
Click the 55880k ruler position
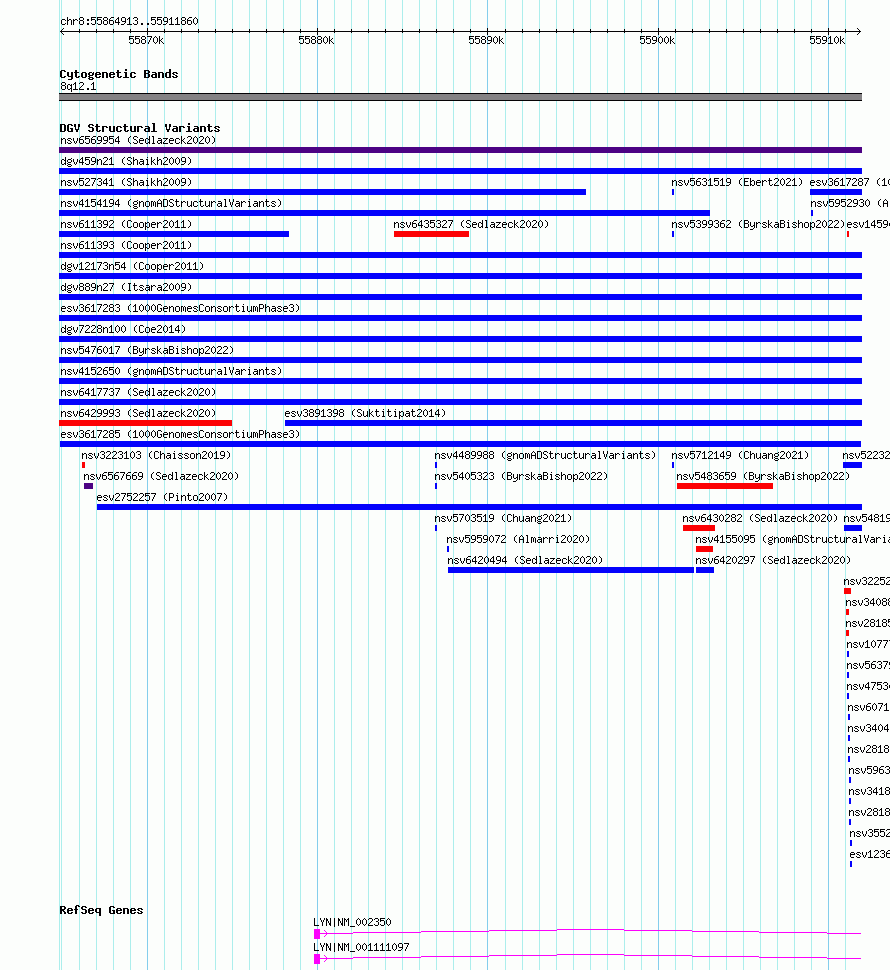point(316,40)
